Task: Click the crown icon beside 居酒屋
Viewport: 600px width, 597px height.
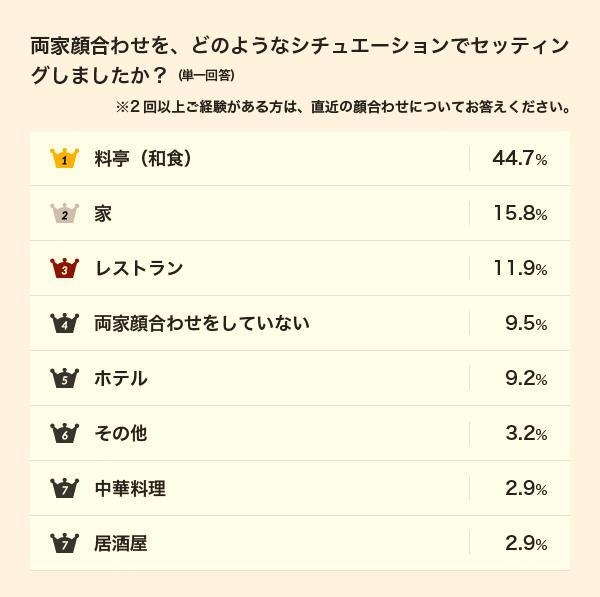Action: pyautogui.click(x=64, y=543)
